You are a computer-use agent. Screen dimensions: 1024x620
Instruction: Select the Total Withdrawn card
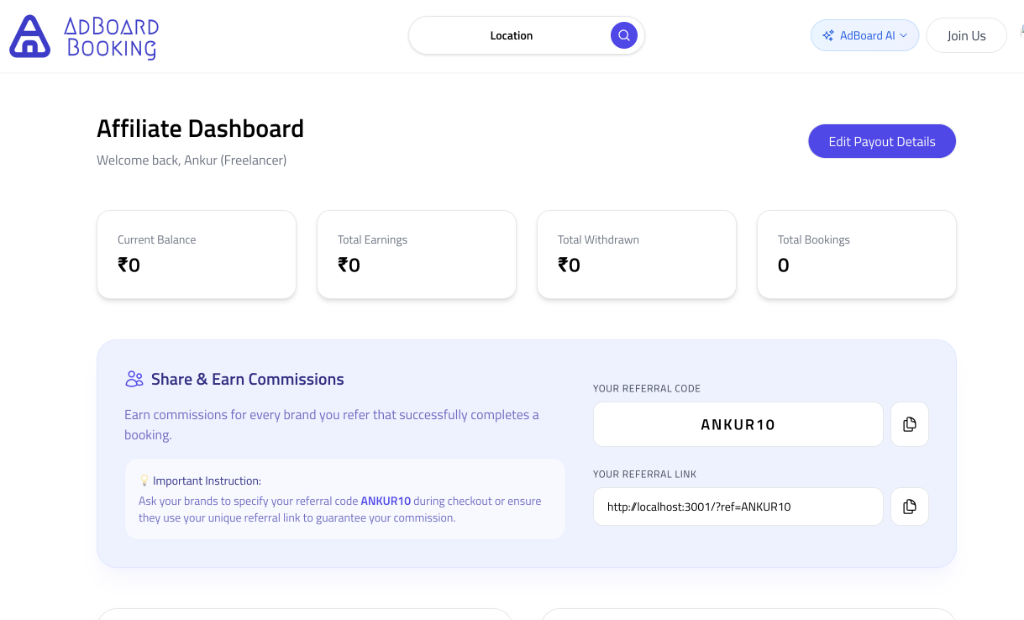(636, 254)
